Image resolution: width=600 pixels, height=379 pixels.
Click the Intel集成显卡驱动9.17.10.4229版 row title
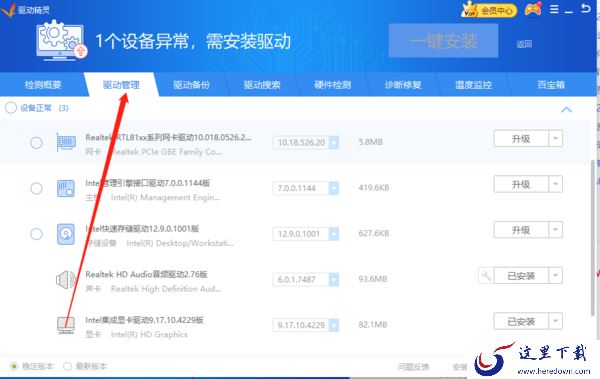click(144, 320)
